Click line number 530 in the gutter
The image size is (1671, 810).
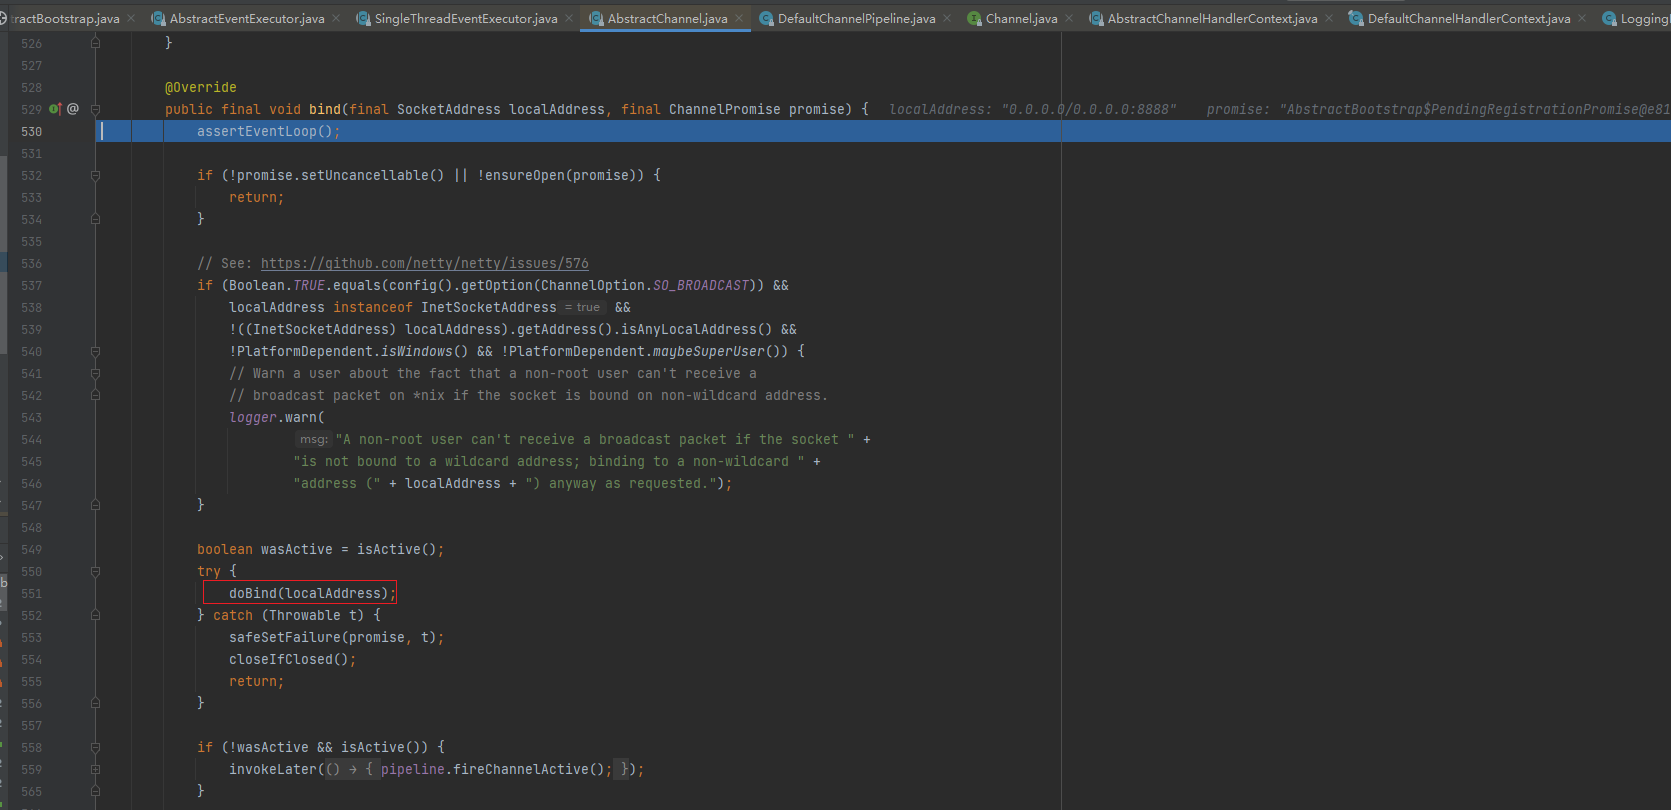[x=32, y=131]
